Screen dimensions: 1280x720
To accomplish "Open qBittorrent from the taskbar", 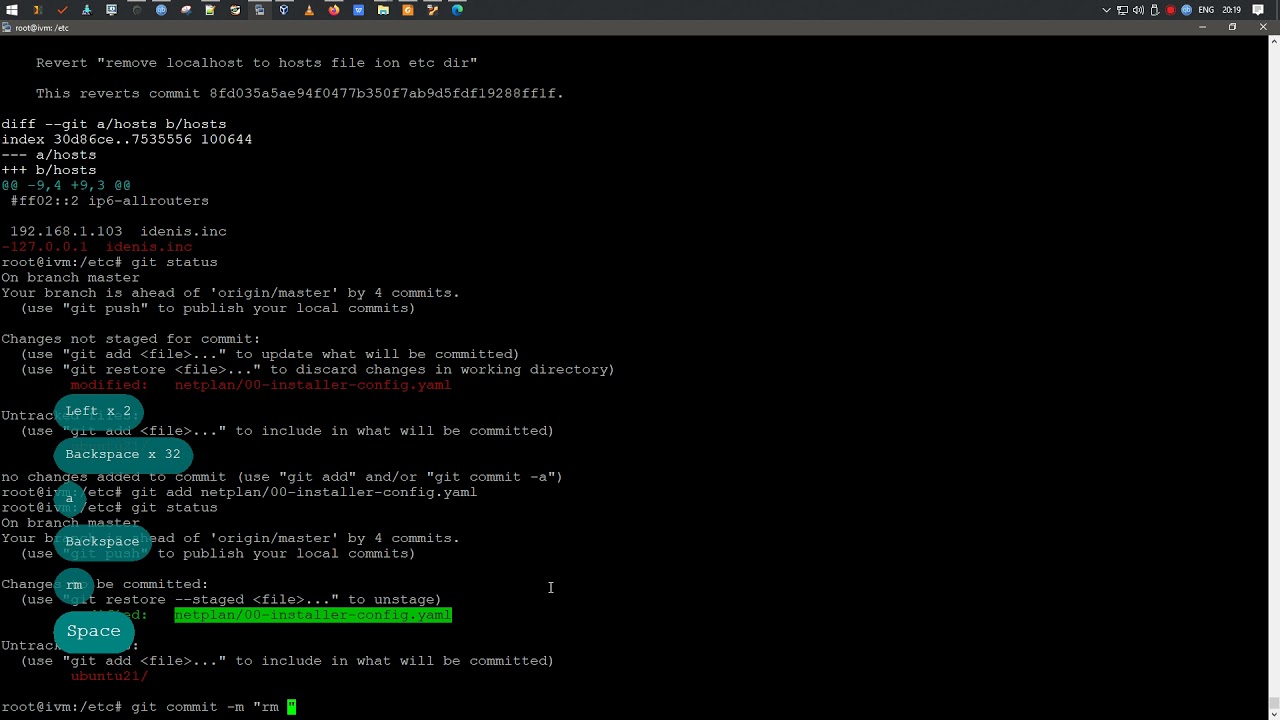I will click(161, 10).
